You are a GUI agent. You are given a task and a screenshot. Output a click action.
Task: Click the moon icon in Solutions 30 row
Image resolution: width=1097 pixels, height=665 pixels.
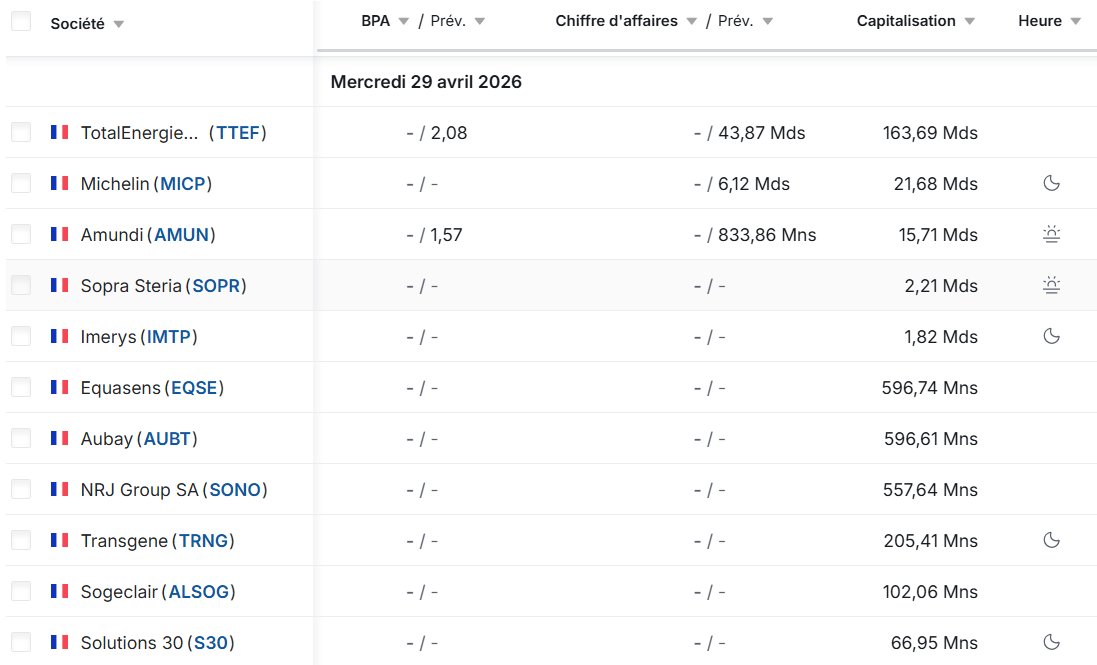1052,642
